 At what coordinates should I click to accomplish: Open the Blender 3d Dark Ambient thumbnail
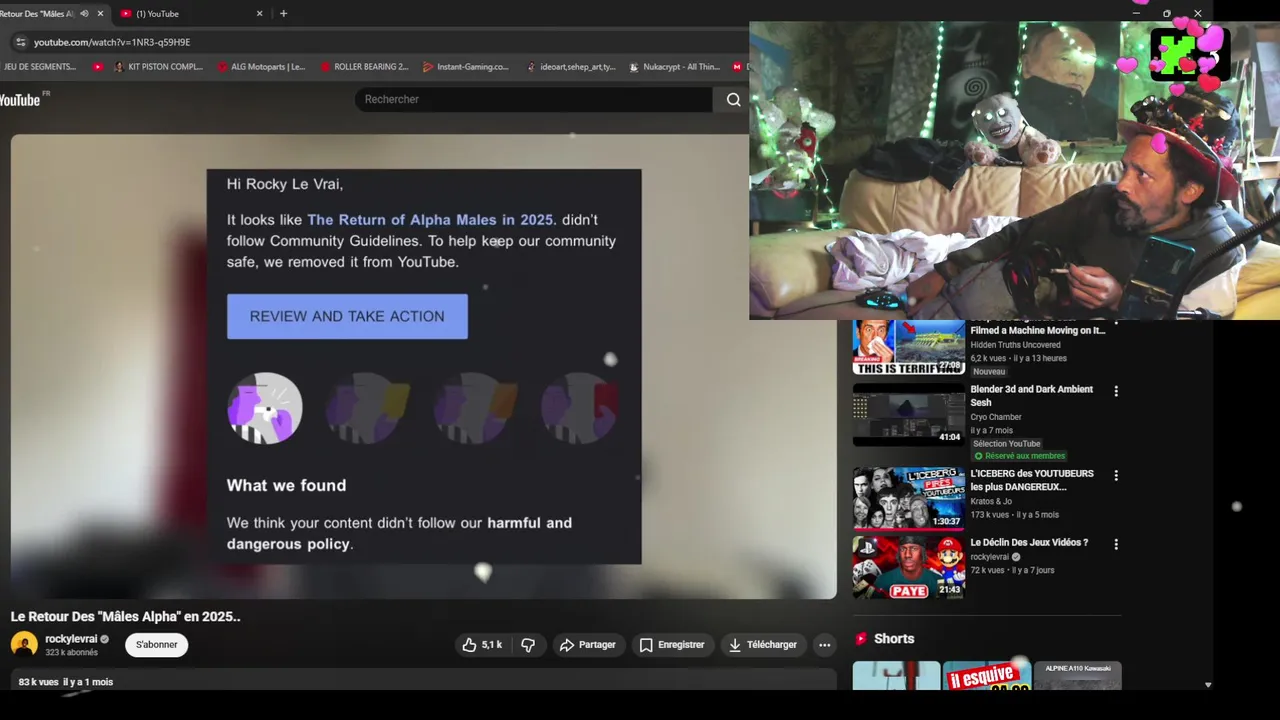(908, 414)
